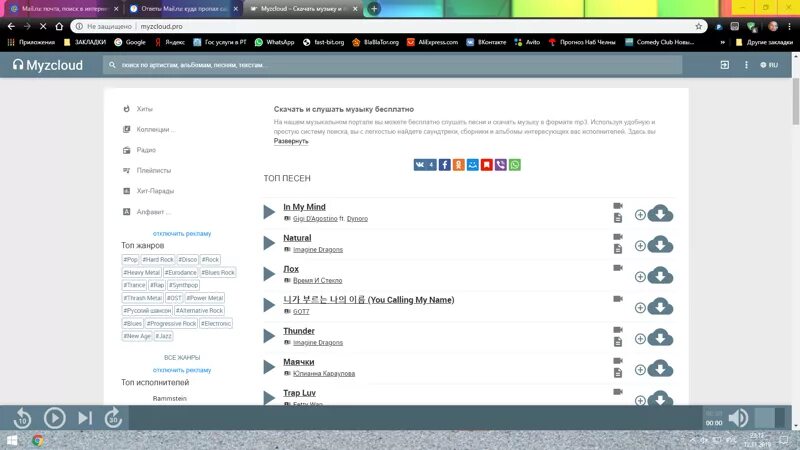Download the GOT7 track via cloud icon
800x450 pixels.
[660, 307]
